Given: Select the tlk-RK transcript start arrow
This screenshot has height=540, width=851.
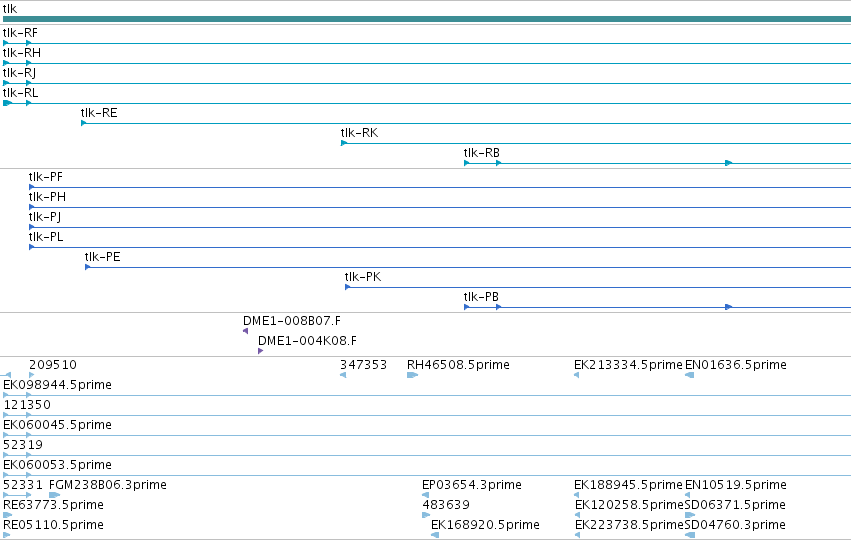Looking at the screenshot, I should pos(344,143).
